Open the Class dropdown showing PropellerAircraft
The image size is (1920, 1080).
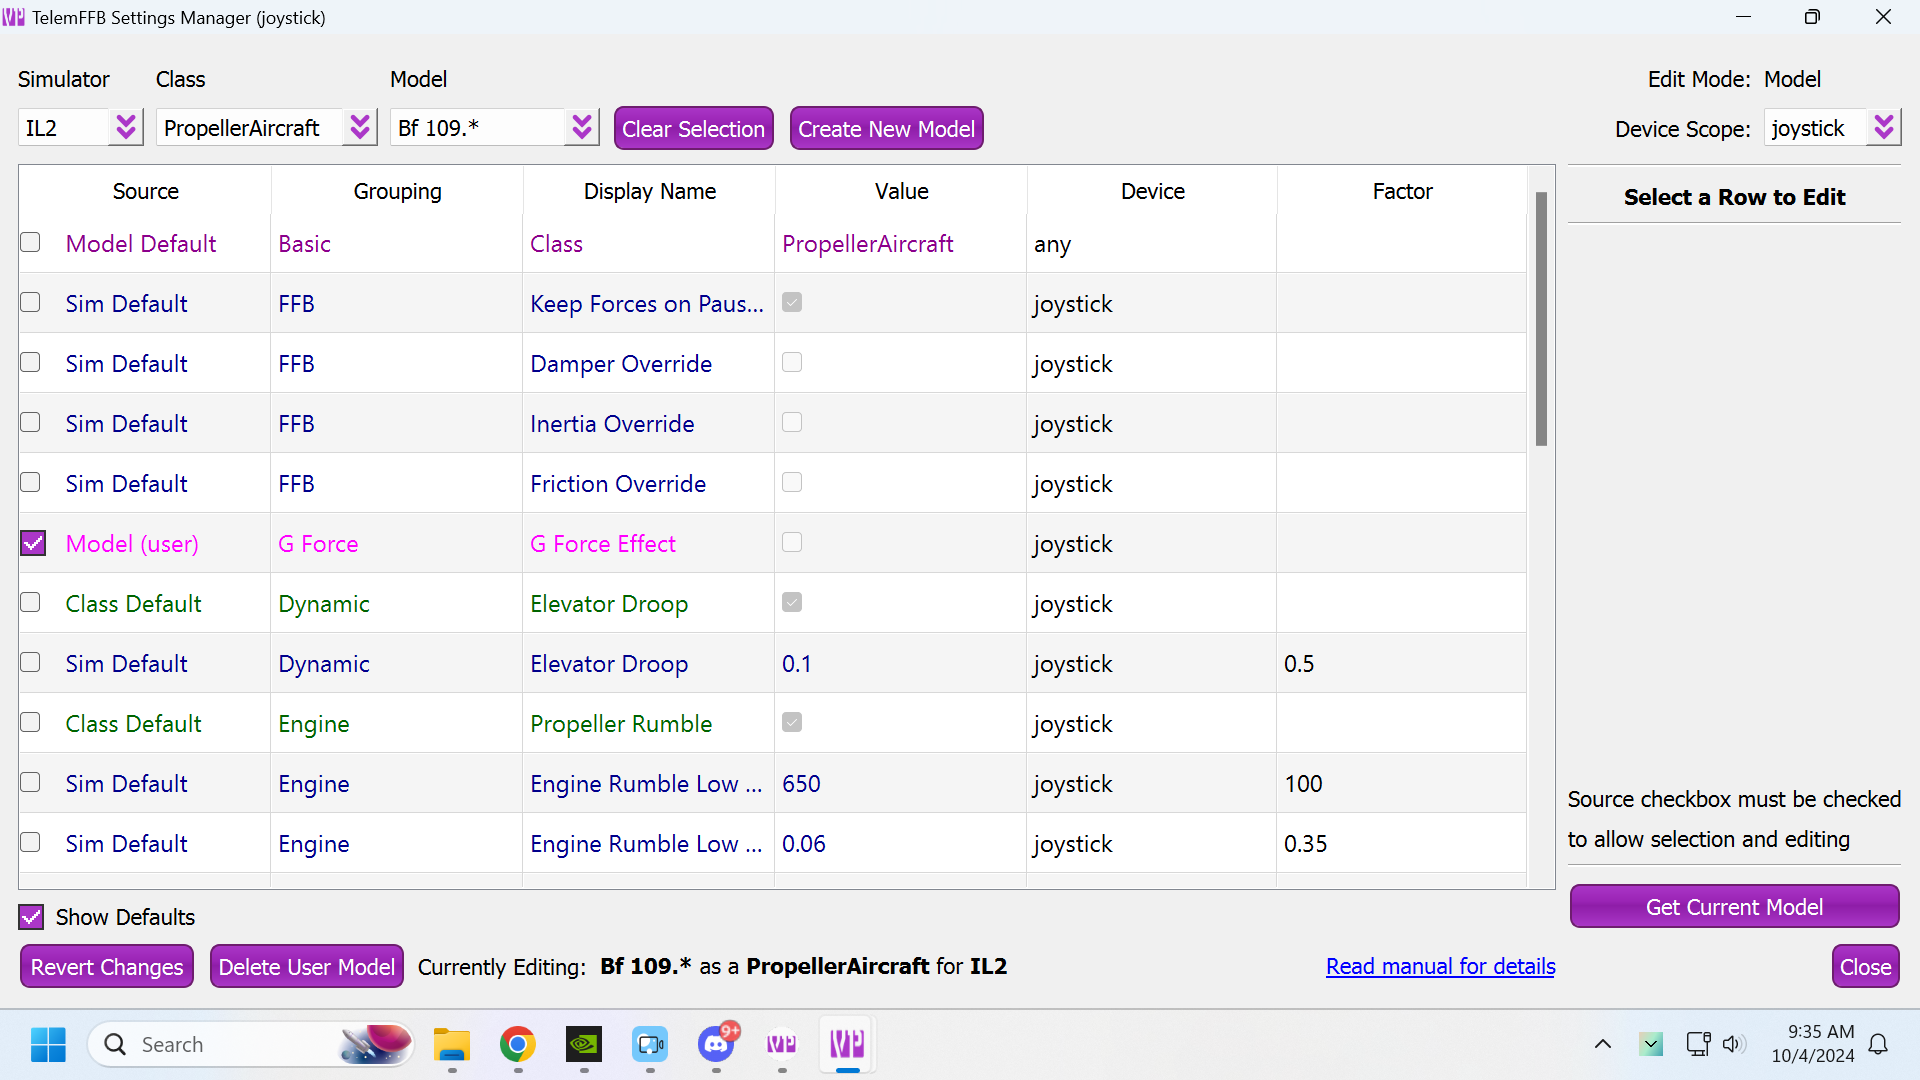[x=360, y=128]
